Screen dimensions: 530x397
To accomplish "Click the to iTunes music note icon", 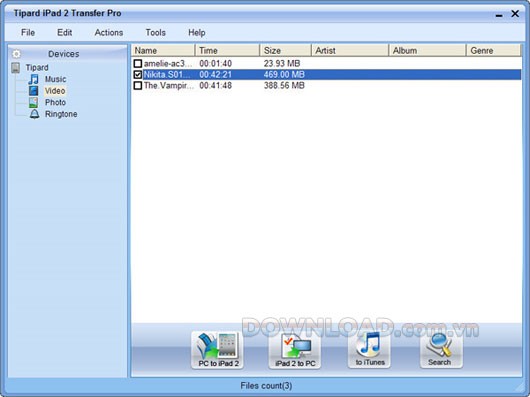I will tap(369, 349).
